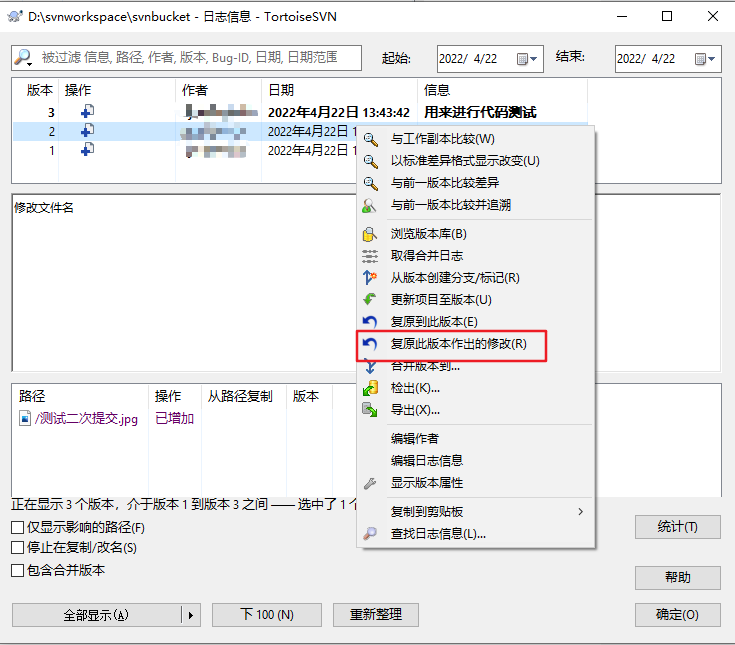The height and width of the screenshot is (645, 735).
Task: Check the 包含合并版本 option
Action: click(x=17, y=570)
